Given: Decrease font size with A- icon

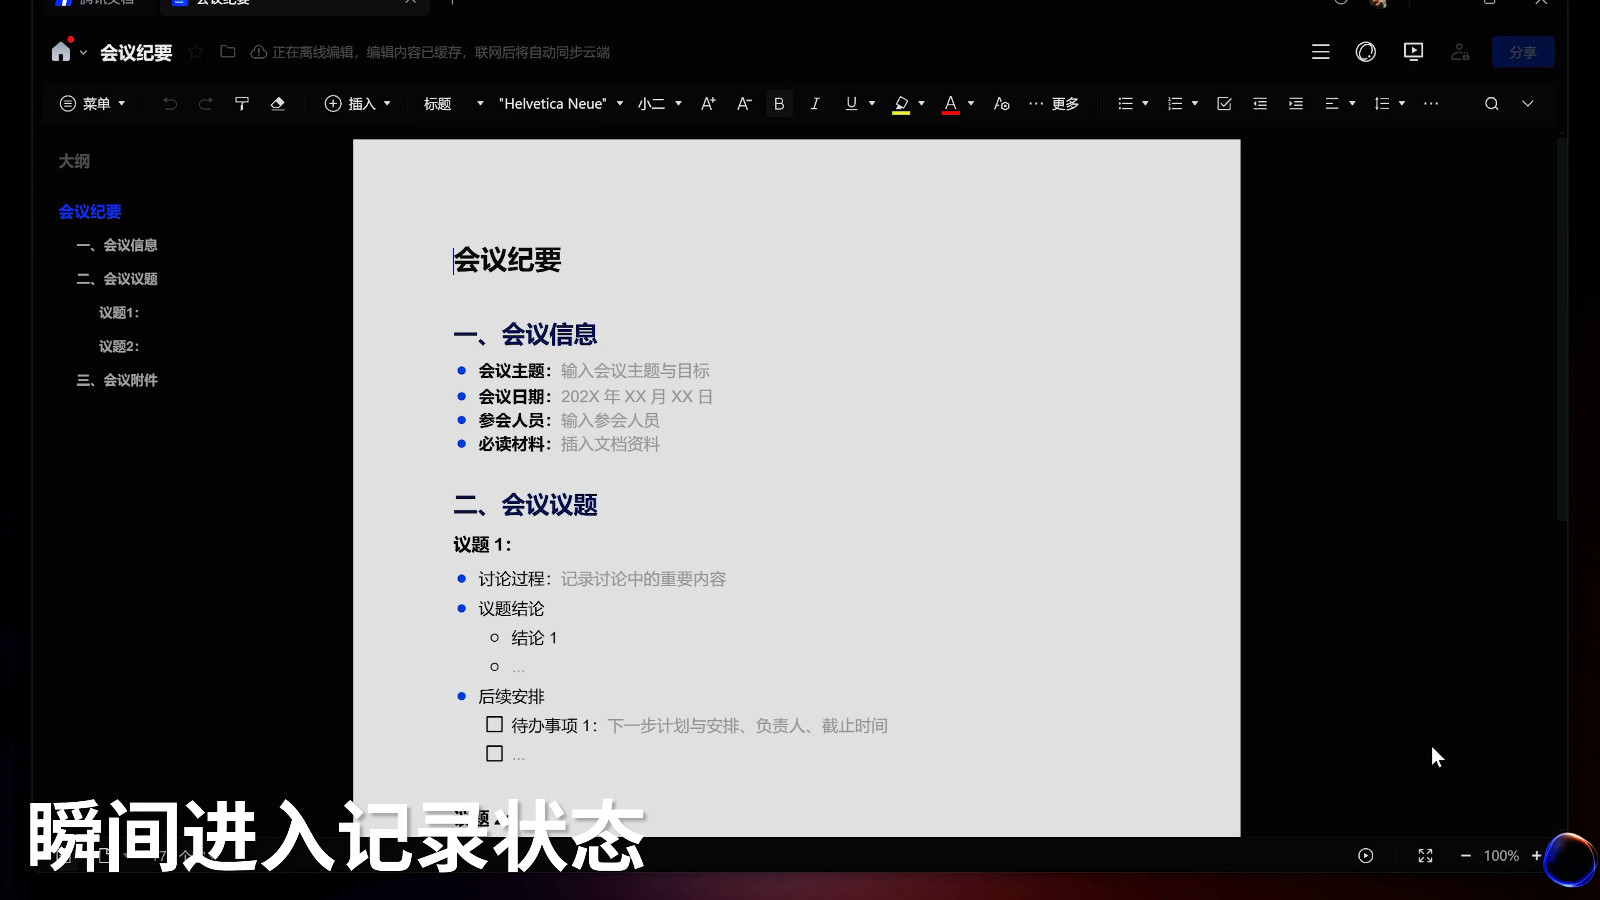Looking at the screenshot, I should [x=744, y=104].
